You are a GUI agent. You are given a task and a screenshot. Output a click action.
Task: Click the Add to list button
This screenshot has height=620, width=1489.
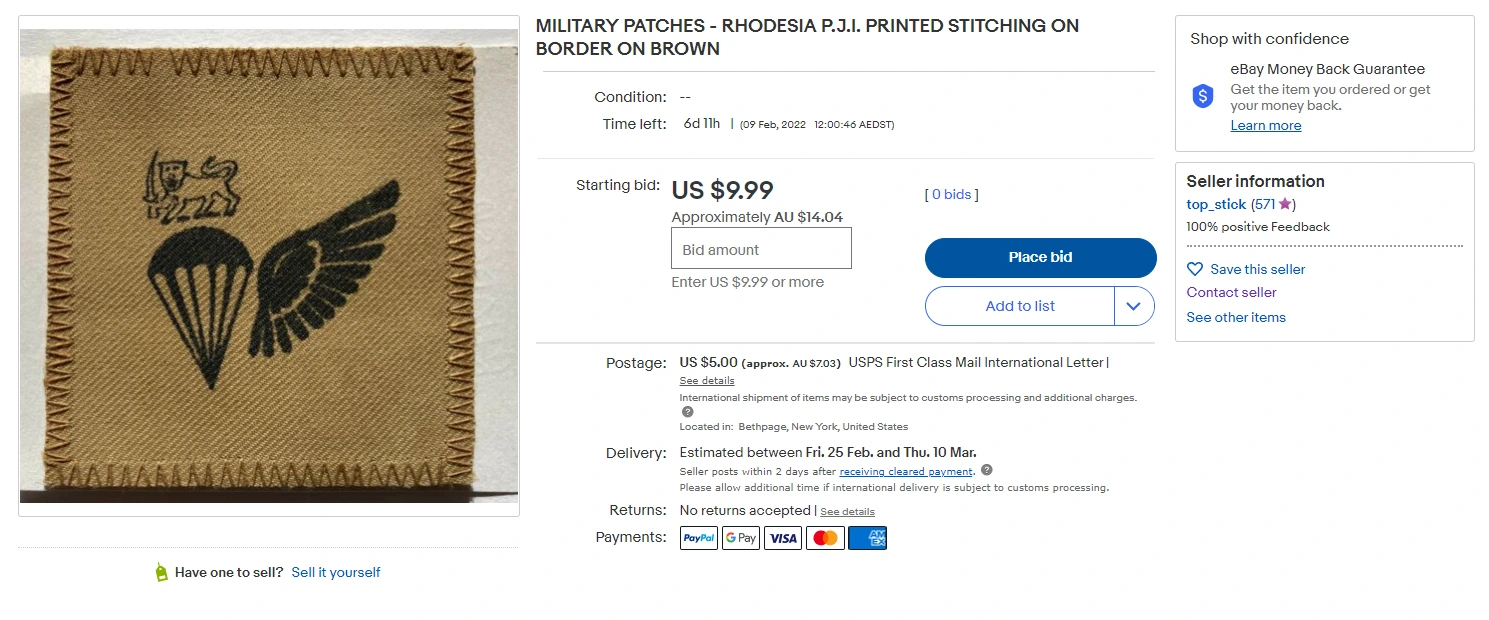click(x=1020, y=306)
